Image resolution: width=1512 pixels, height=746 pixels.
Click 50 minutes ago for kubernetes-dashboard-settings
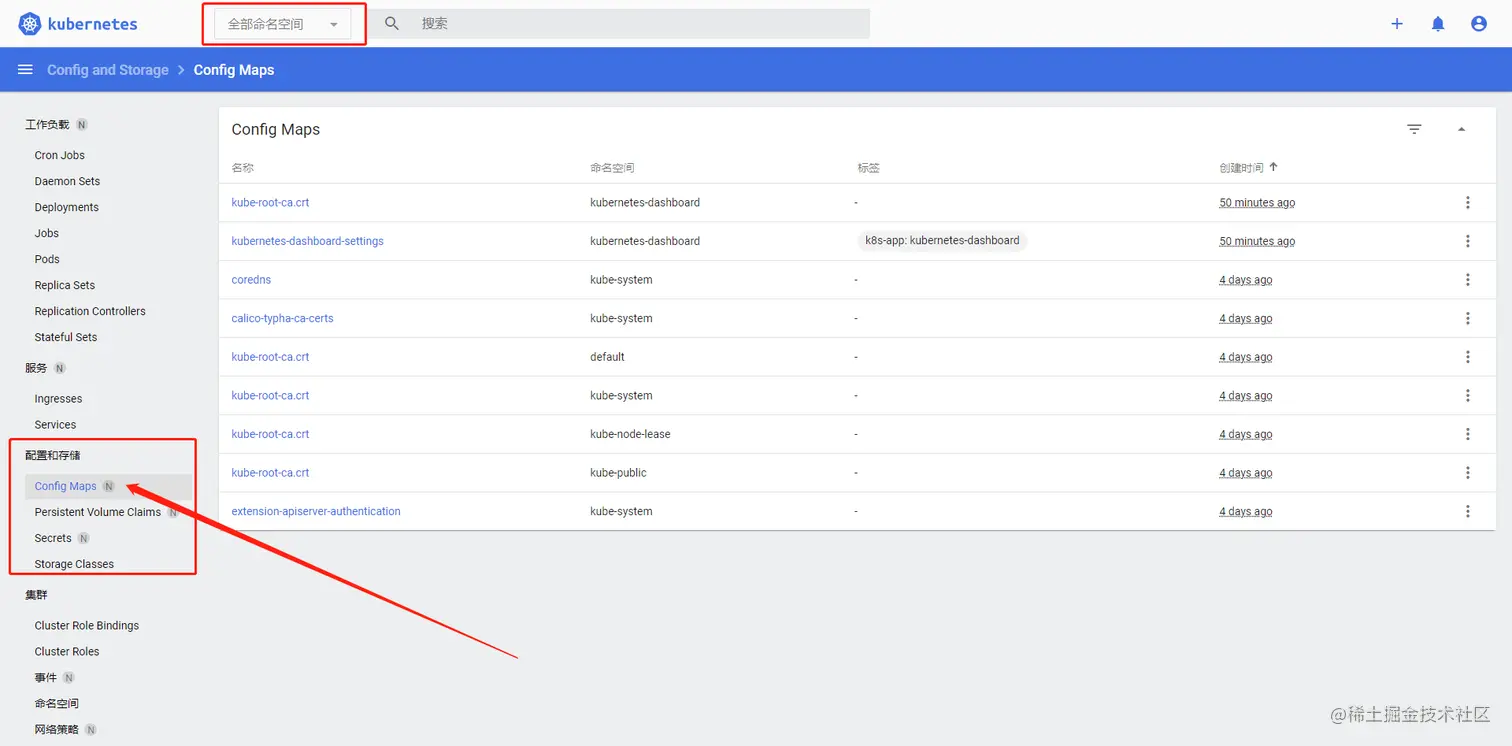(1257, 241)
